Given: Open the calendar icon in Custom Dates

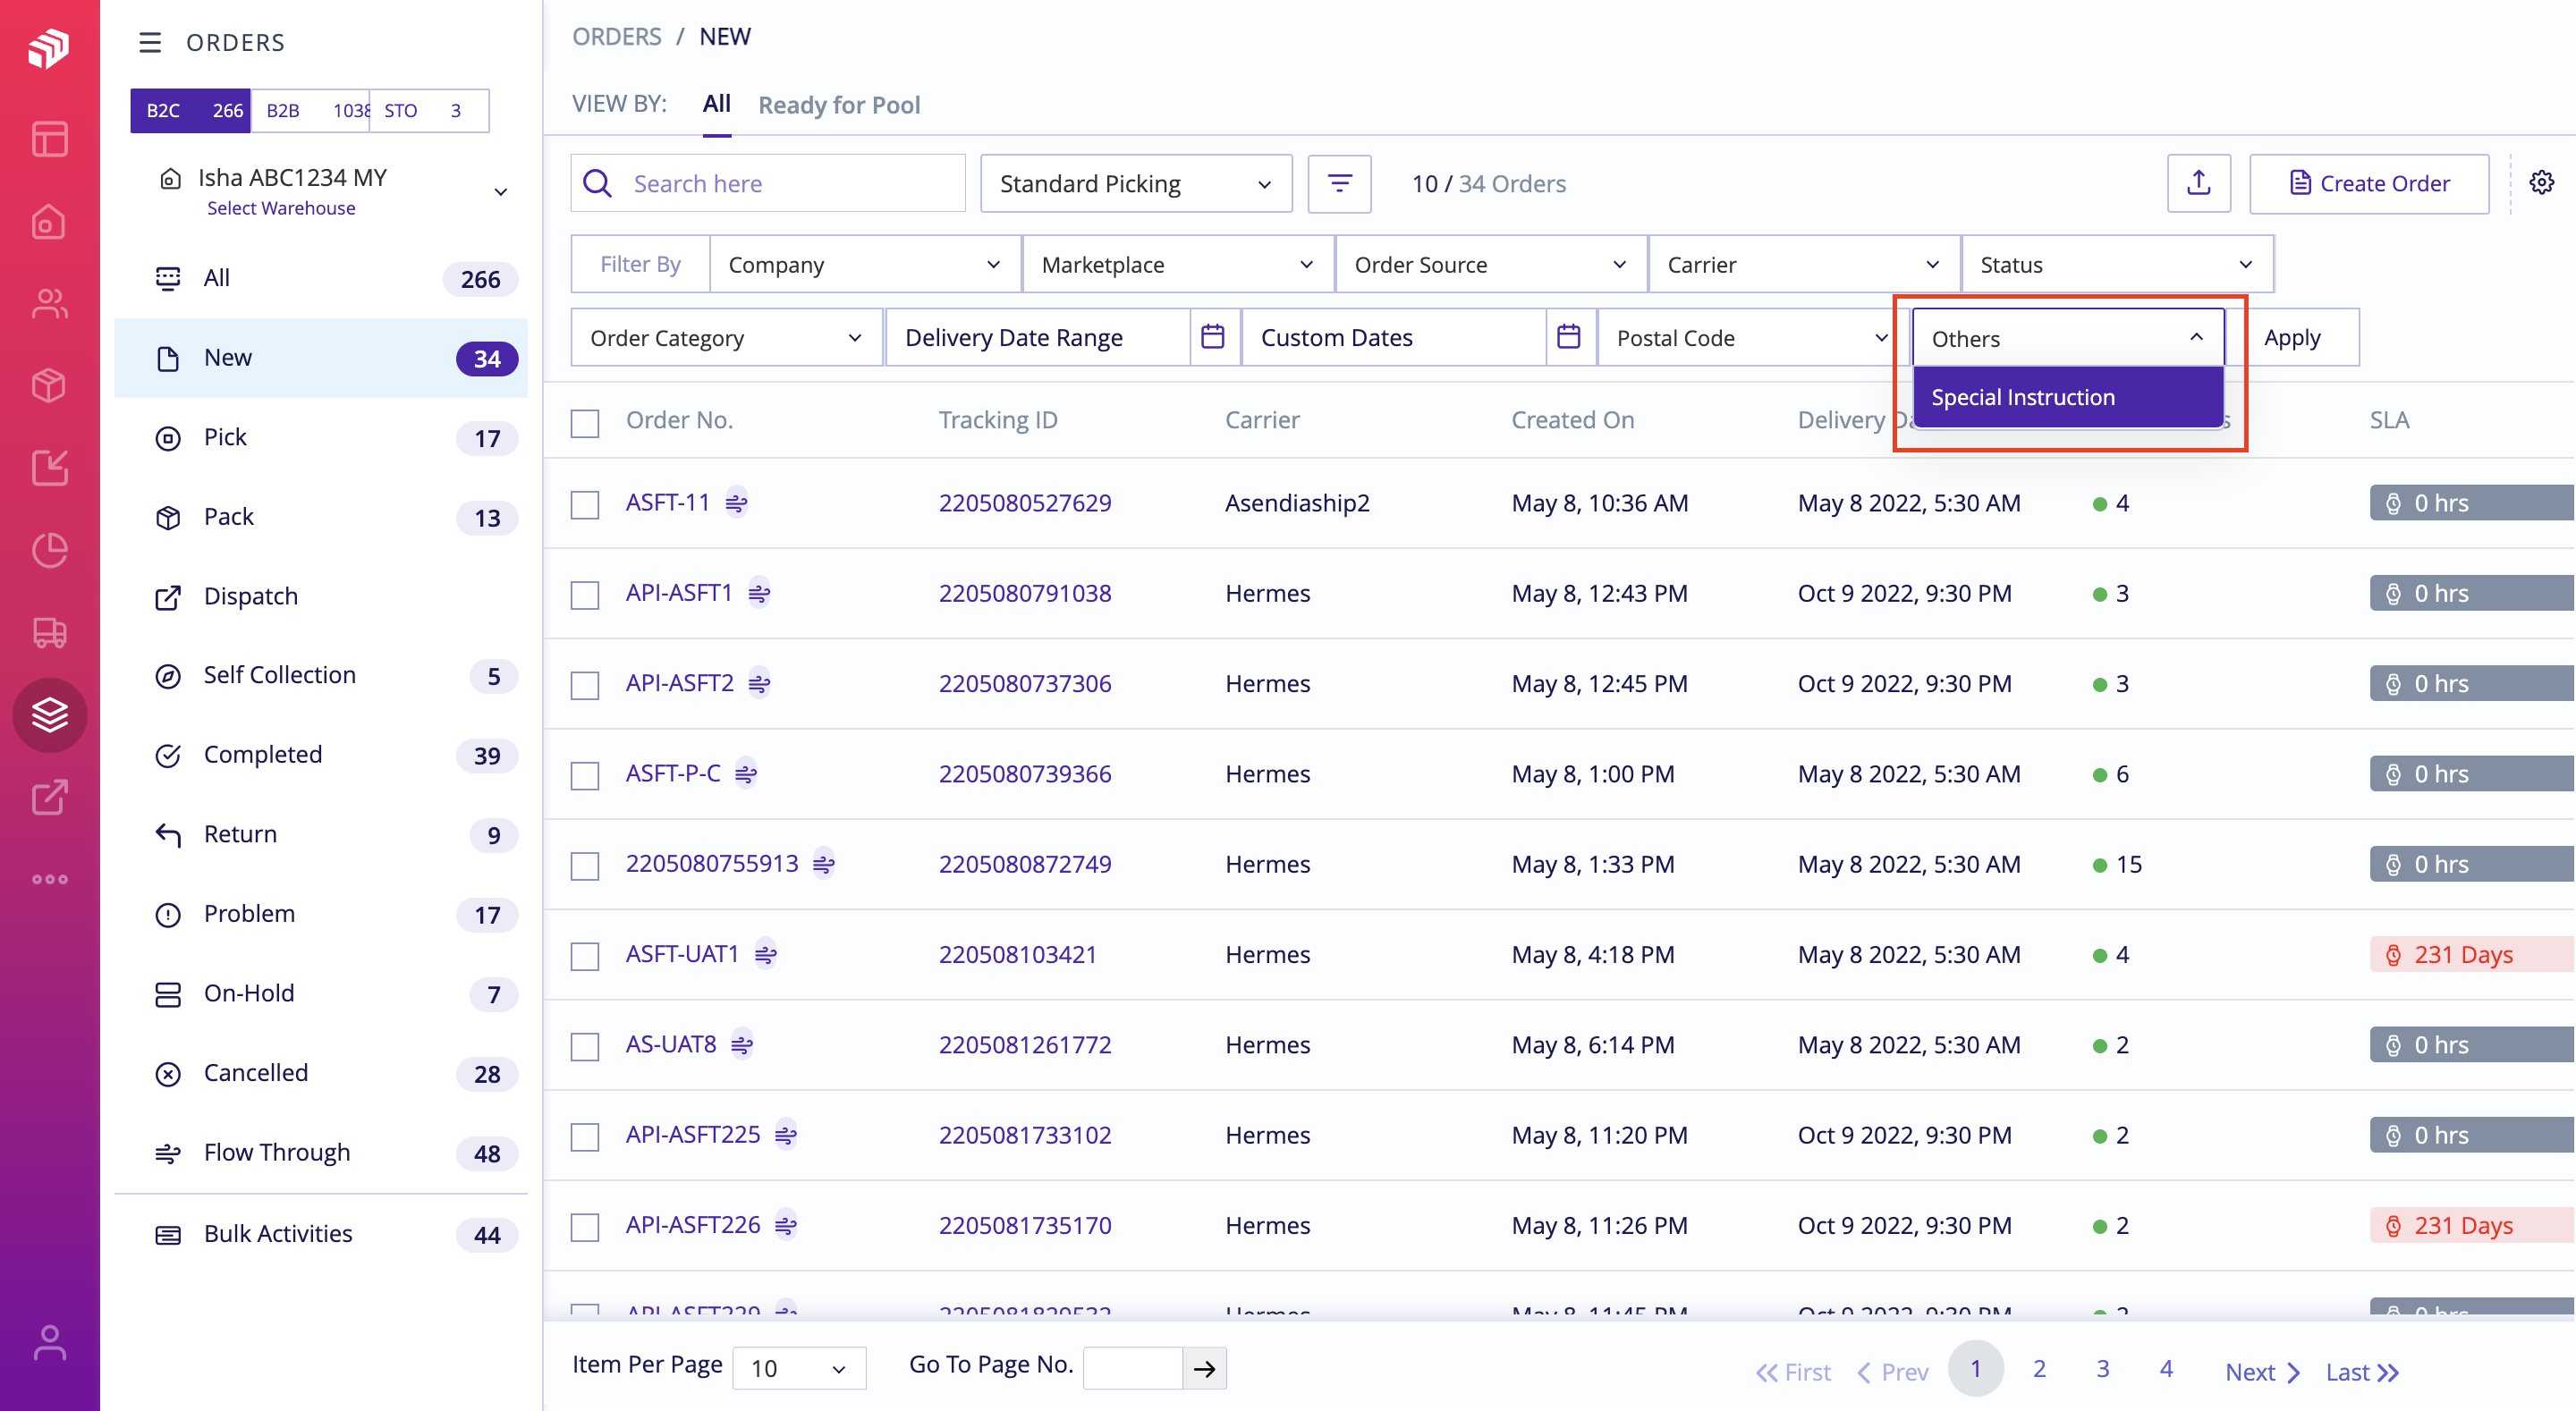Looking at the screenshot, I should pos(1569,337).
